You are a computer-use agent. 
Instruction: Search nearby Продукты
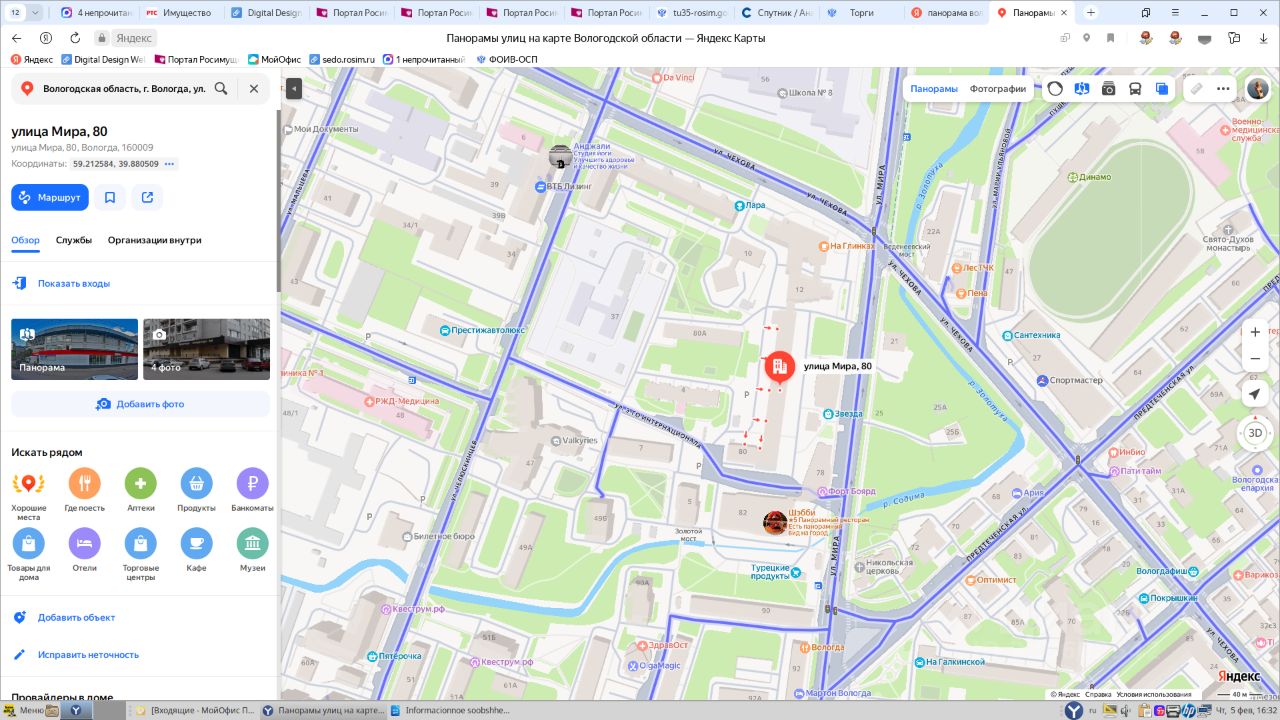pyautogui.click(x=196, y=491)
